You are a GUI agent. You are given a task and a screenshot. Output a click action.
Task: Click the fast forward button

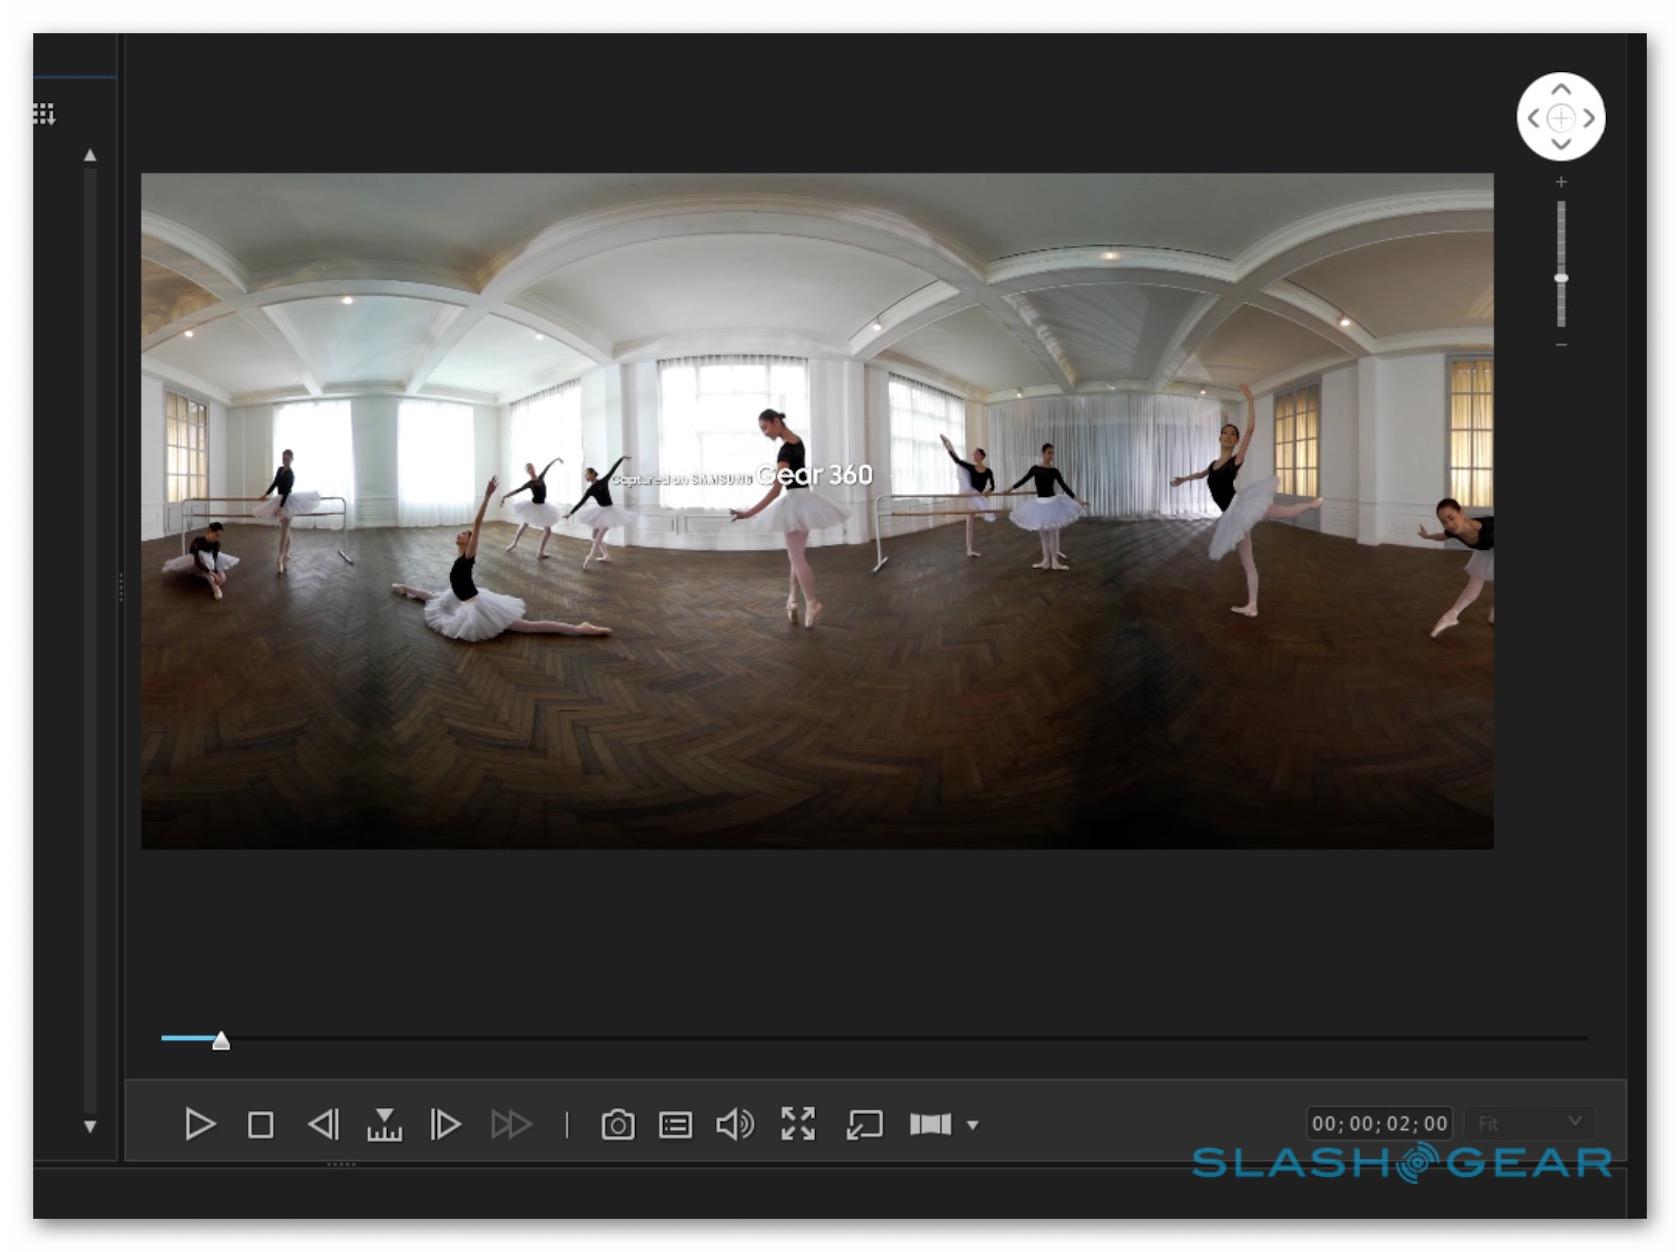tap(511, 1124)
